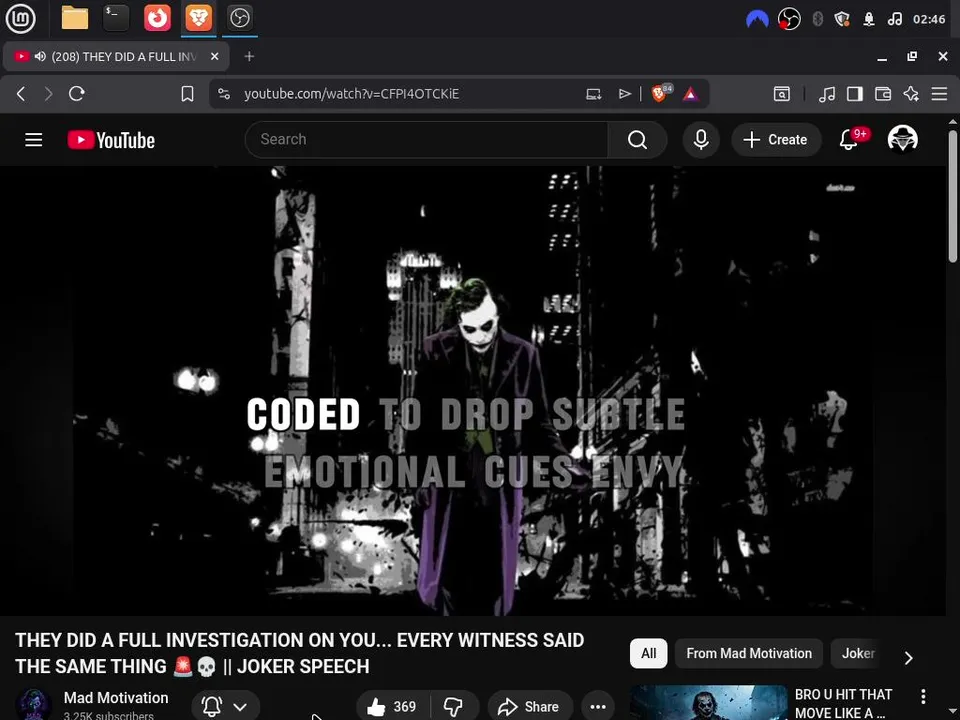Click the install/cast screen icon in address bar

click(593, 94)
